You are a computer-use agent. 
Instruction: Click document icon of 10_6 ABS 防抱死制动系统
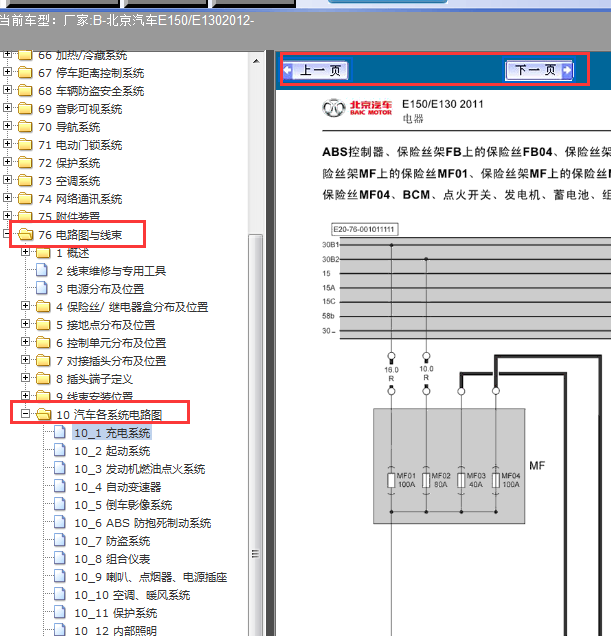[x=60, y=522]
